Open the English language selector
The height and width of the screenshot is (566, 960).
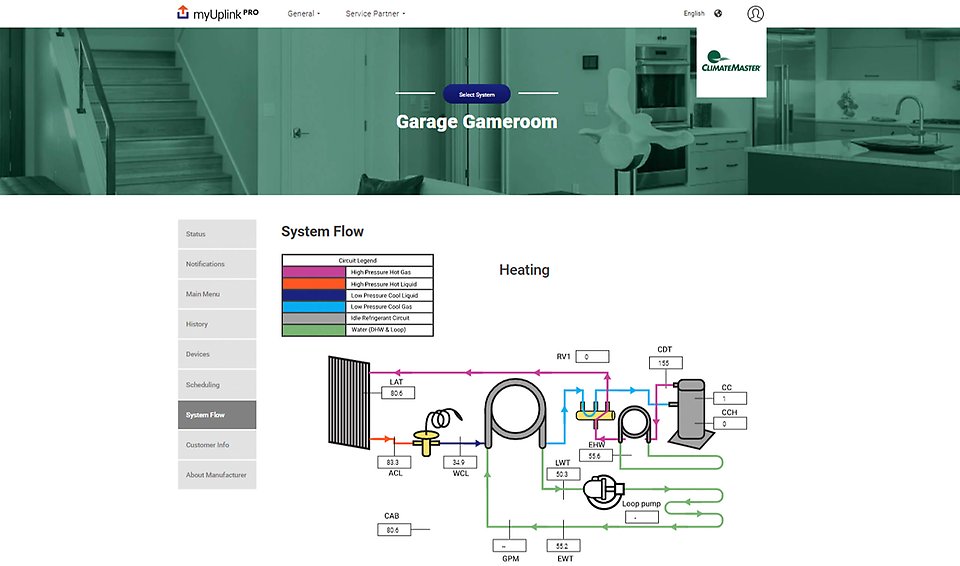[x=694, y=14]
